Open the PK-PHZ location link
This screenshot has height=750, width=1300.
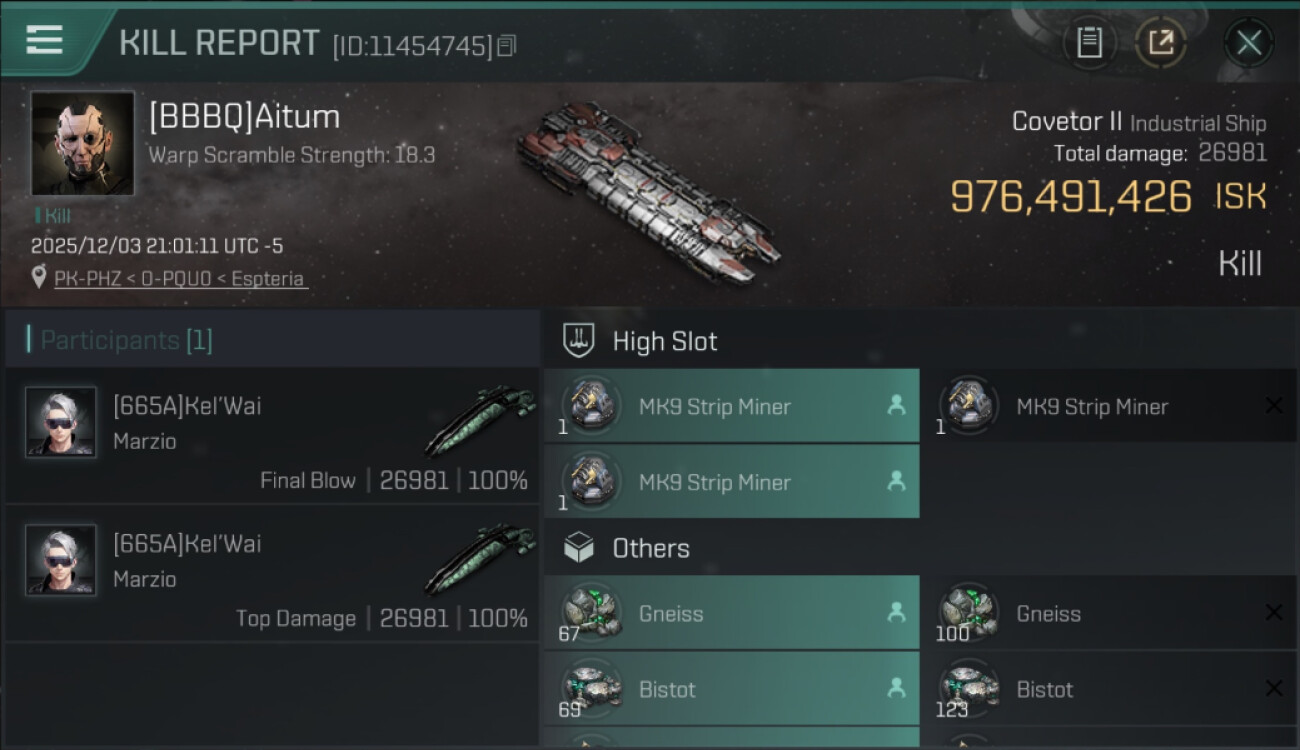[180, 279]
